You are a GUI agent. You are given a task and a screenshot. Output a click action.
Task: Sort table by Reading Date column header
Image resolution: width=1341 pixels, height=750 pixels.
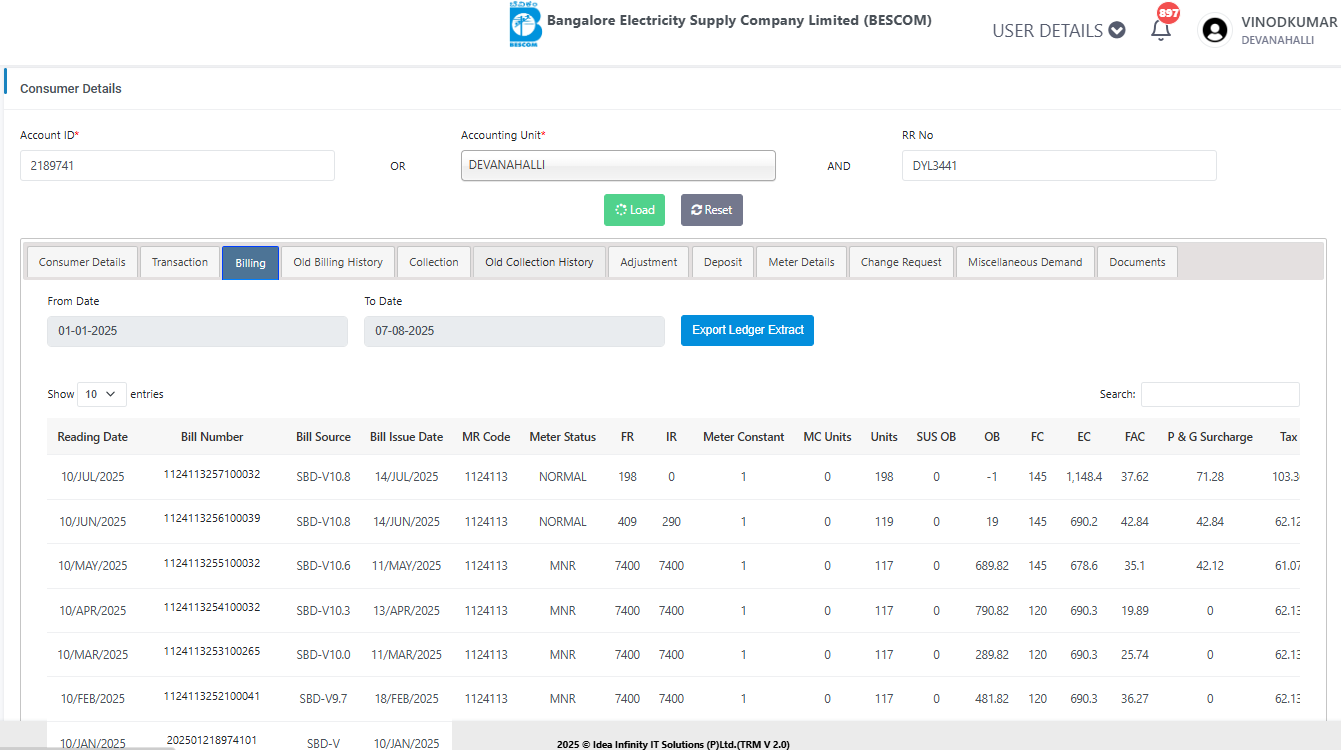pos(92,437)
